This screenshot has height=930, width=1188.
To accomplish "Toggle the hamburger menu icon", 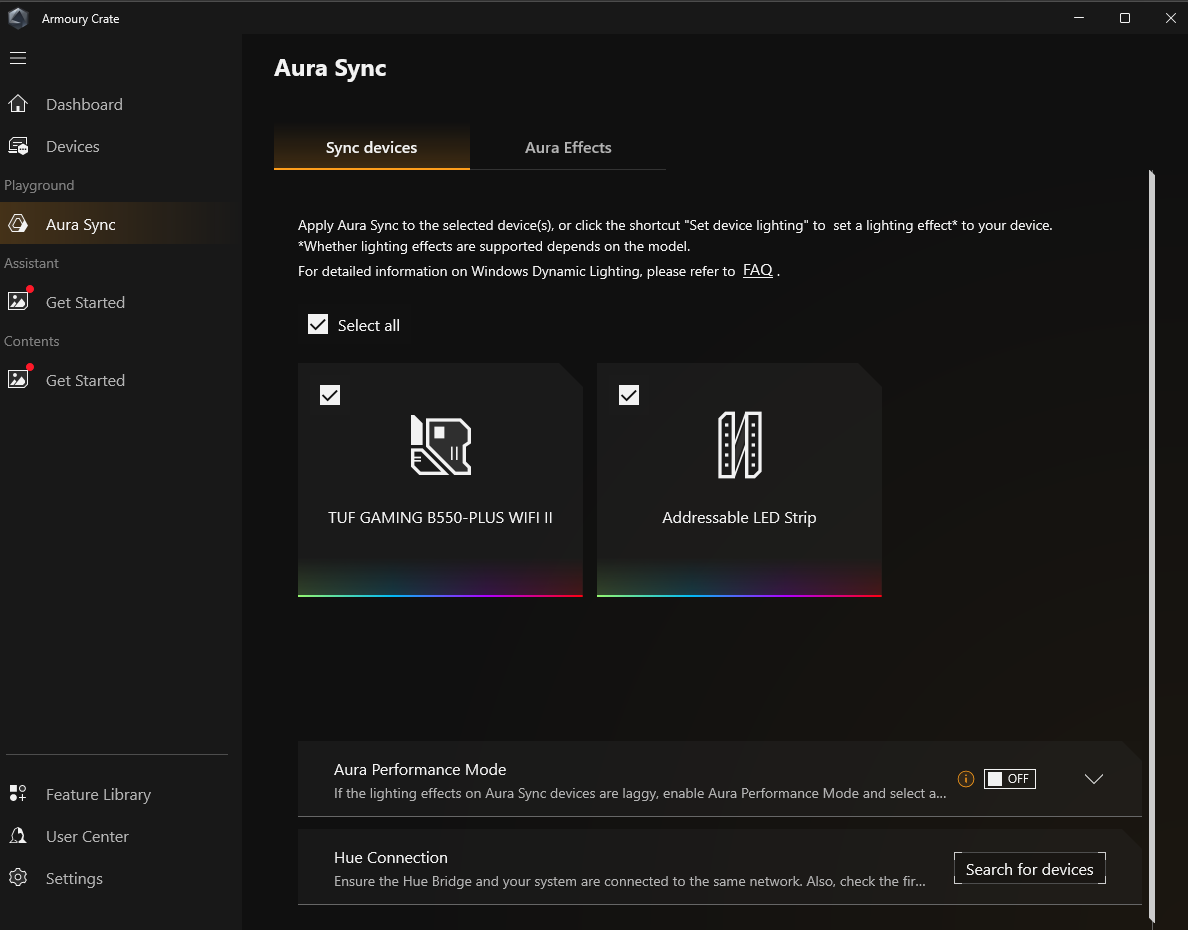I will click(17, 58).
